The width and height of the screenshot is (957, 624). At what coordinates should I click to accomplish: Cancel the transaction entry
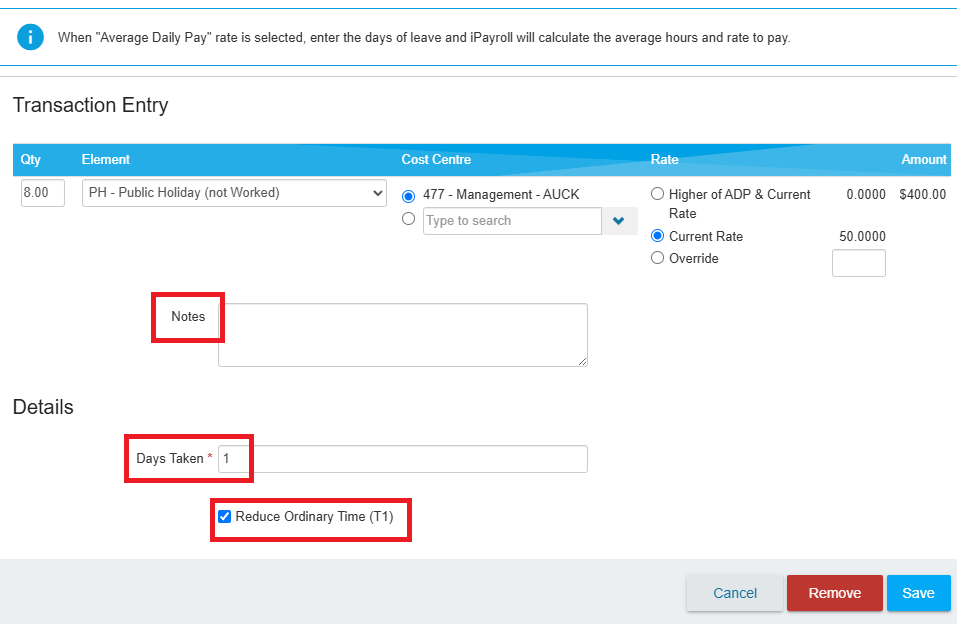tap(735, 593)
